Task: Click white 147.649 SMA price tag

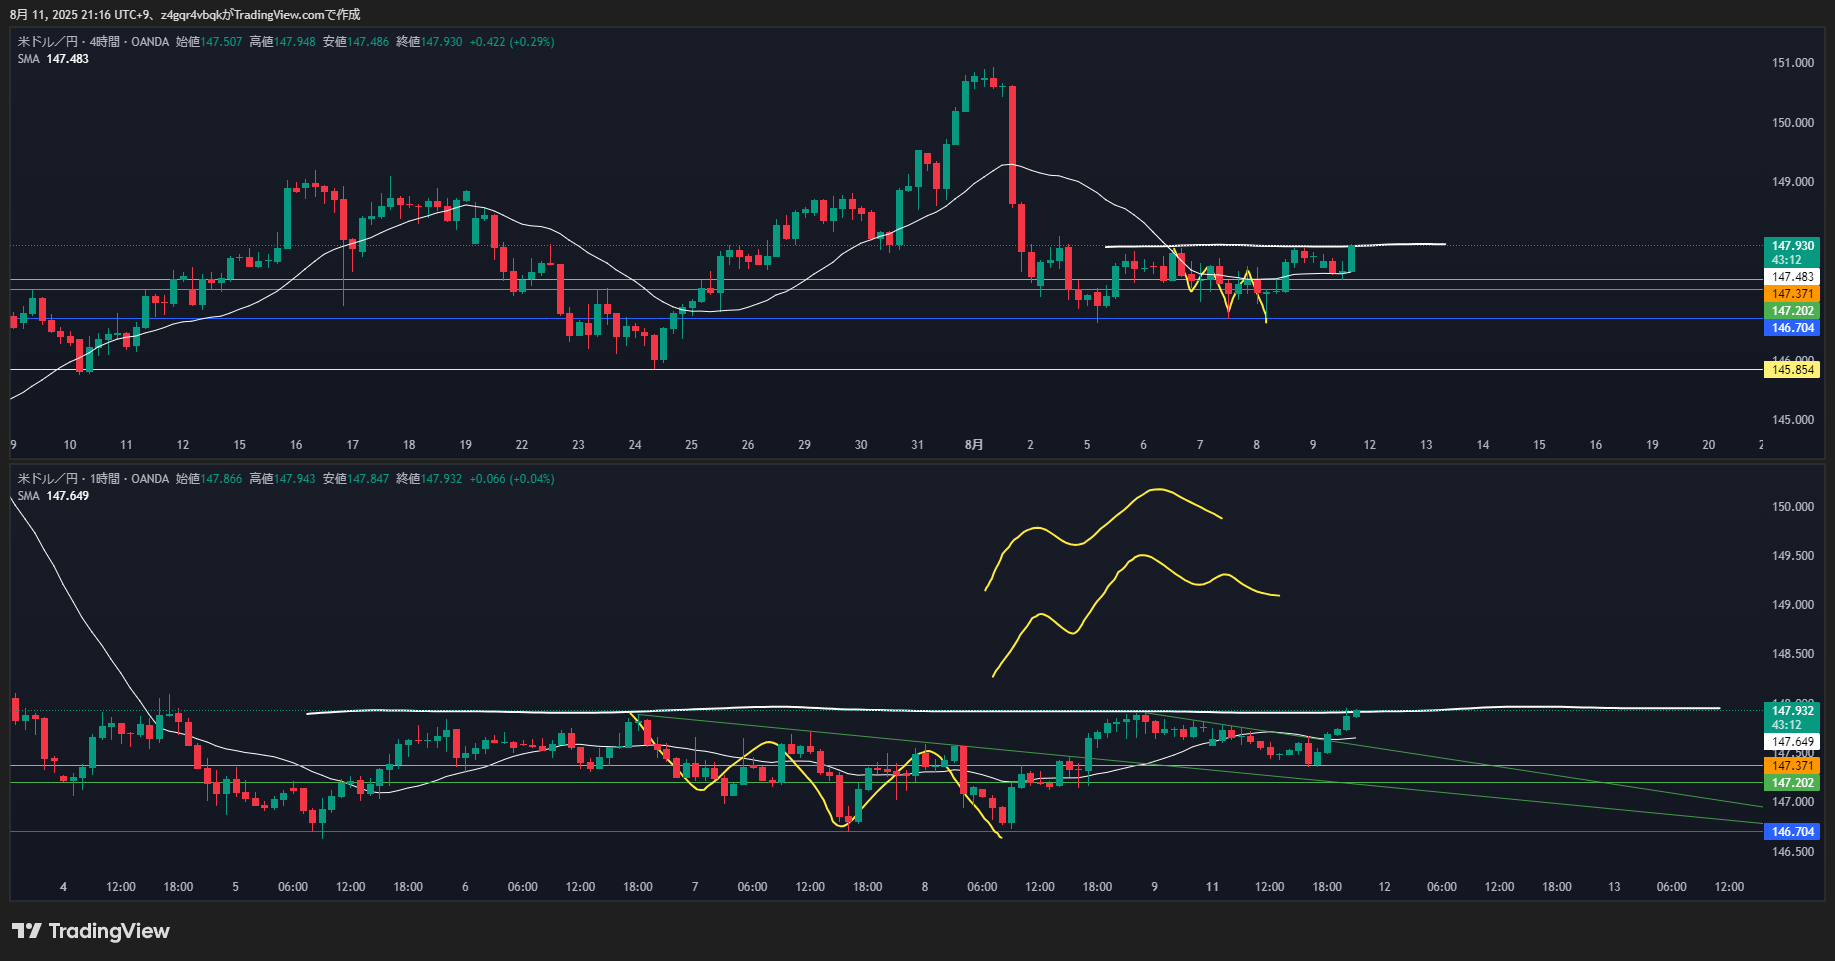Action: [x=1792, y=742]
